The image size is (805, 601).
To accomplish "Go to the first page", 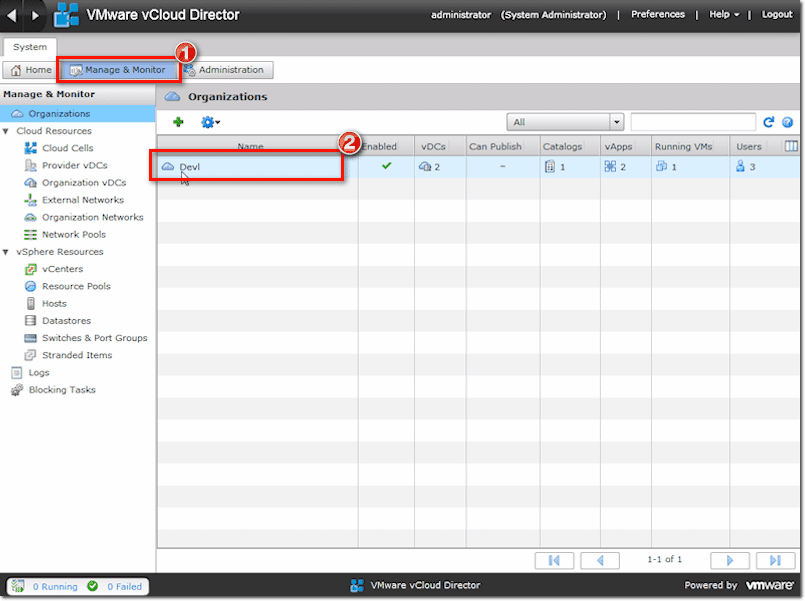I will tap(554, 560).
